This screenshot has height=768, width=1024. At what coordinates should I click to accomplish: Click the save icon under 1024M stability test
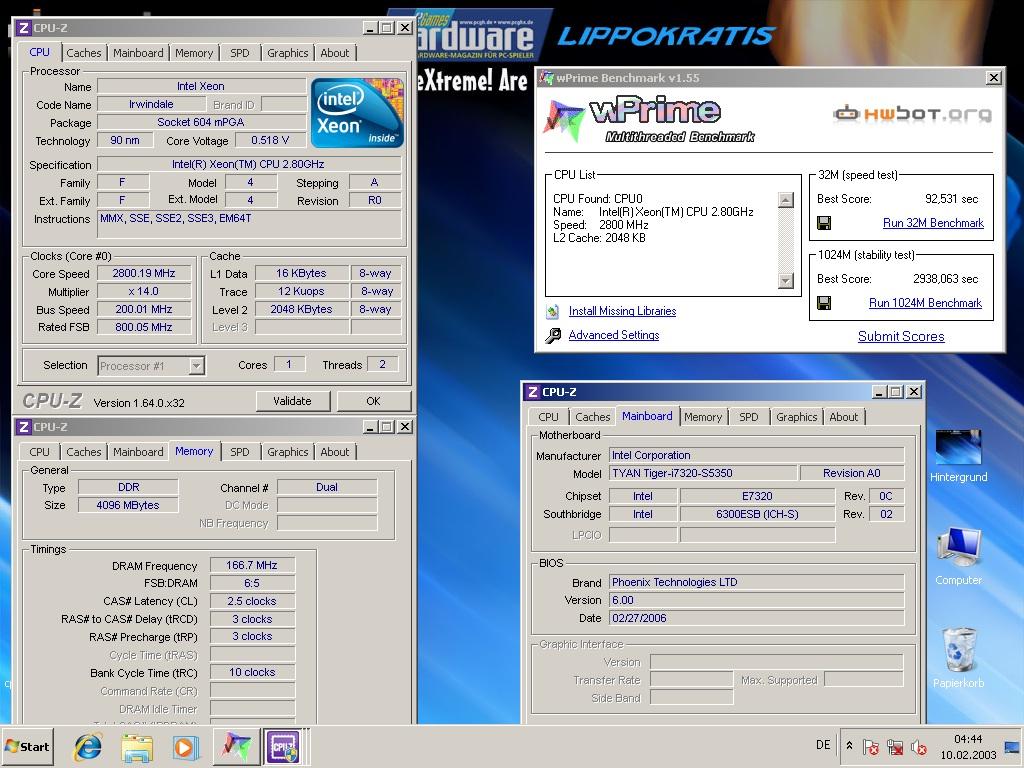coord(824,303)
